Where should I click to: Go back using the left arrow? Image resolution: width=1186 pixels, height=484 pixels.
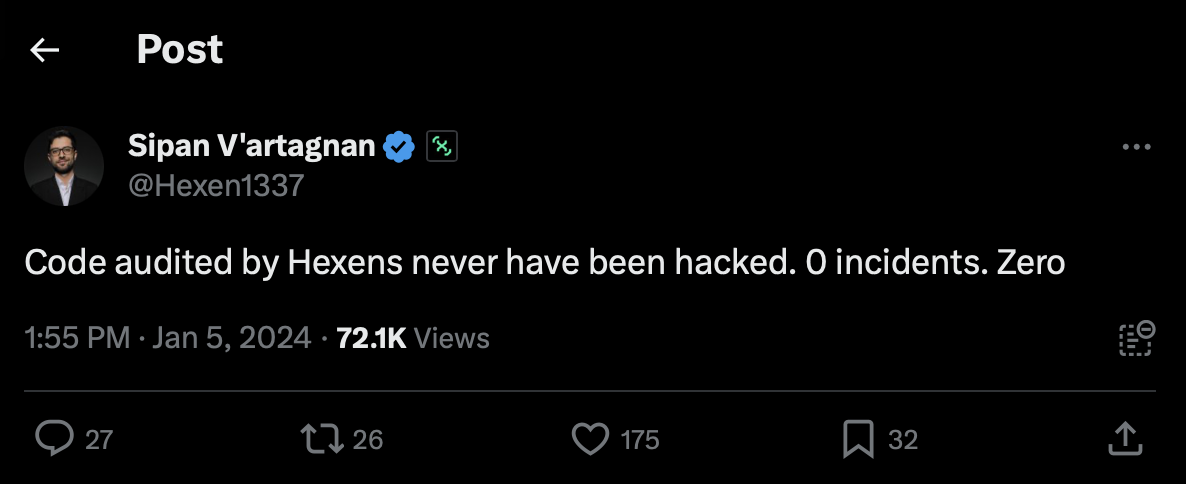click(x=45, y=50)
